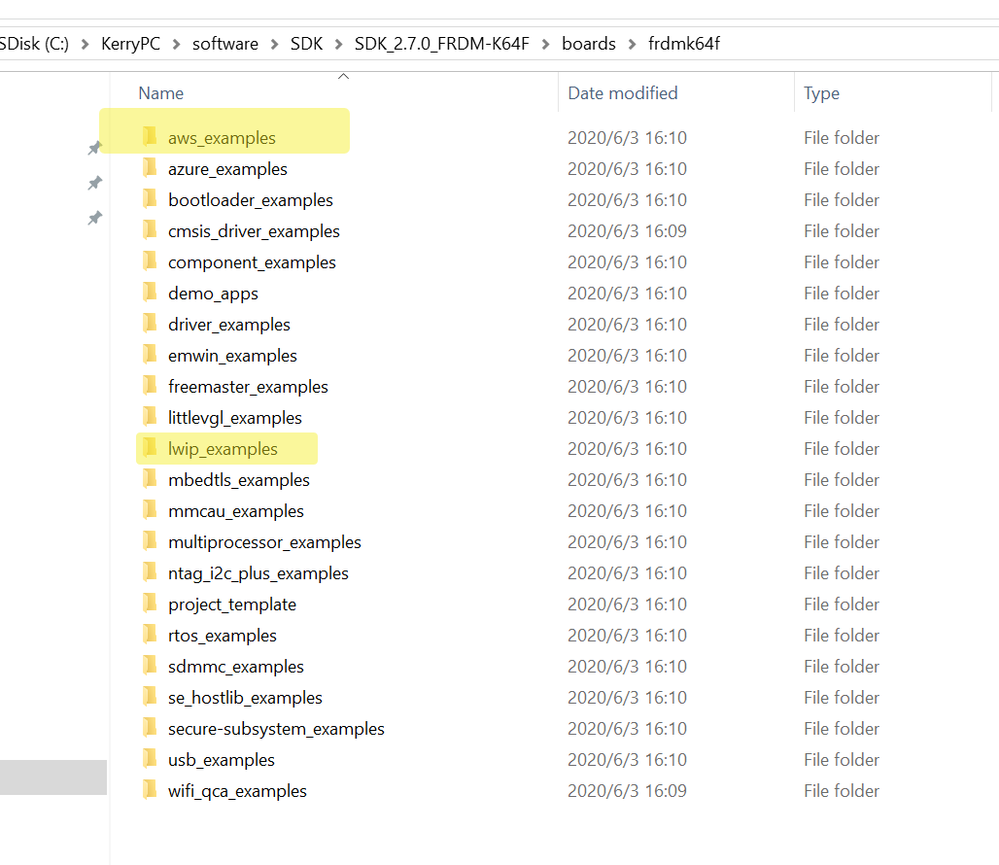999x865 pixels.
Task: Expand the chevron after KerryPC in the path
Action: (x=176, y=44)
